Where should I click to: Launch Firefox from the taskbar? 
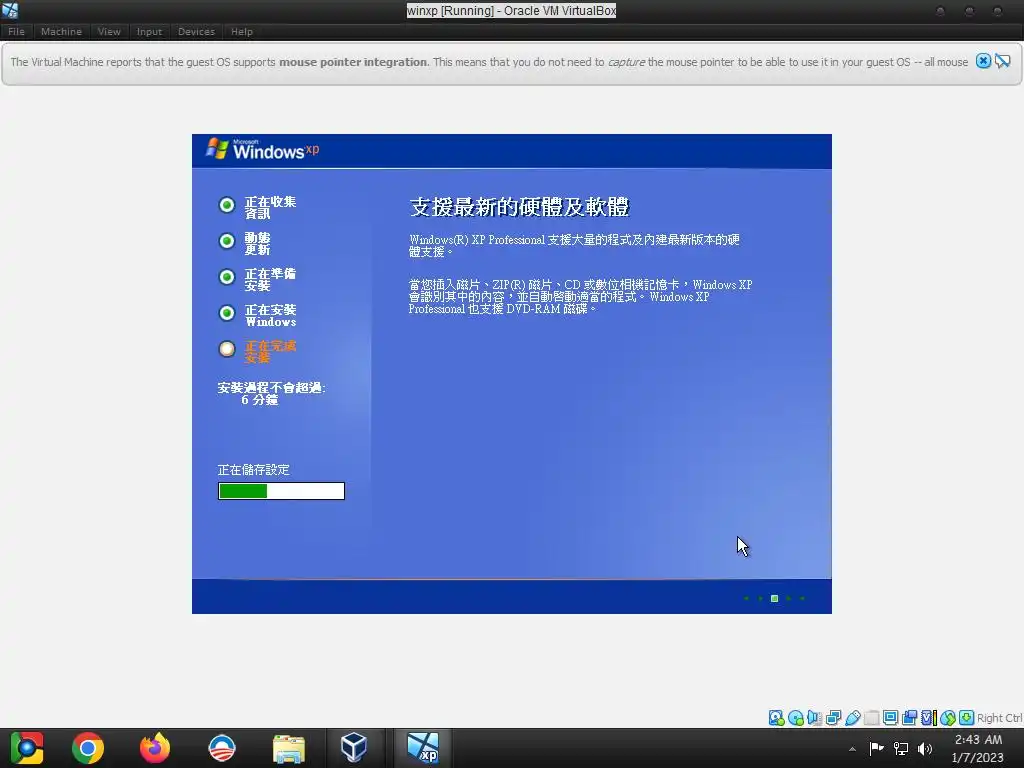tap(155, 748)
